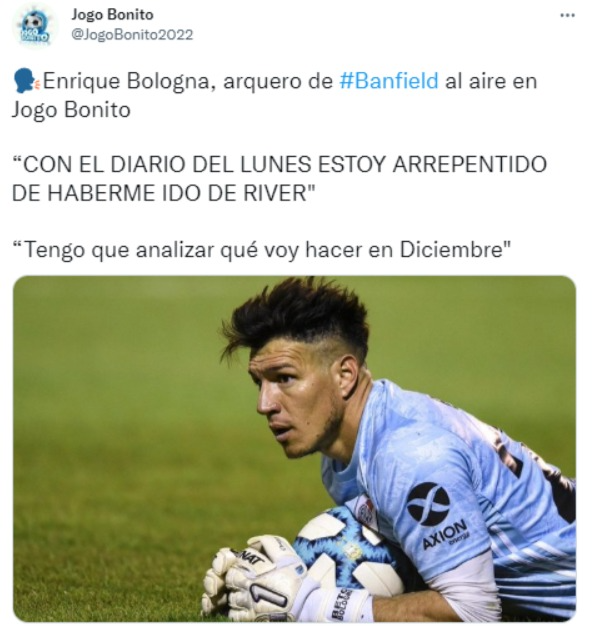
Task: Click the Axion logo on the jersey sleeve
Action: point(438,515)
